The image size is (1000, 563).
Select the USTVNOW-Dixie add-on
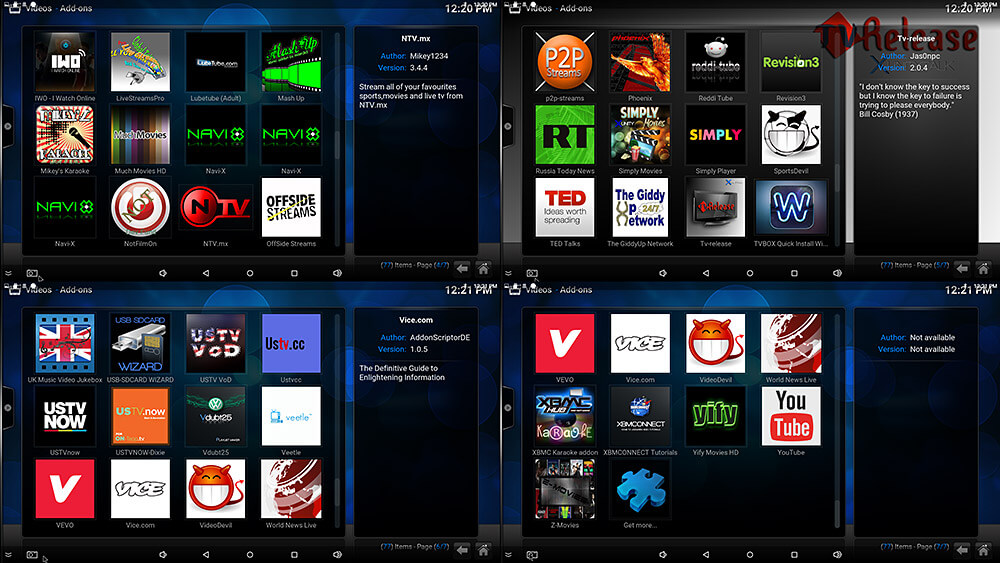pyautogui.click(x=140, y=416)
